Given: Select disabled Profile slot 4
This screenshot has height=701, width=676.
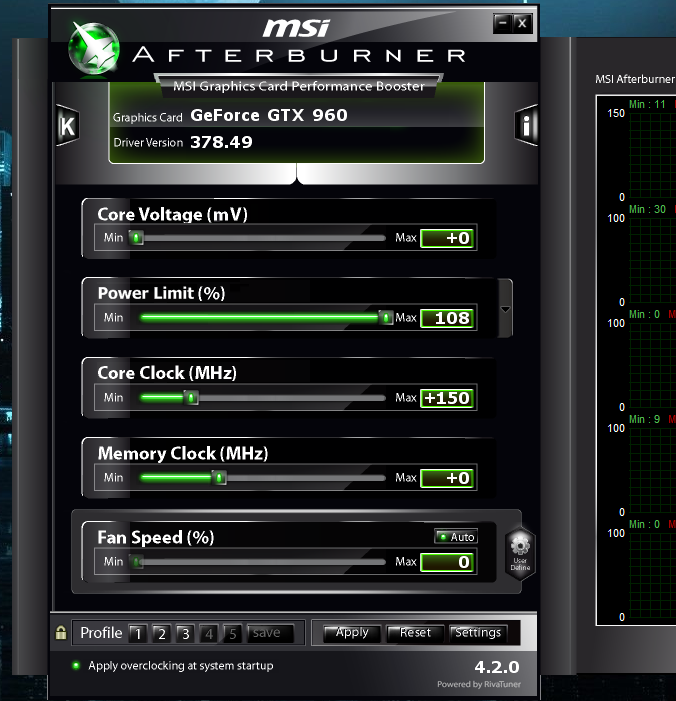Looking at the screenshot, I should (x=209, y=633).
